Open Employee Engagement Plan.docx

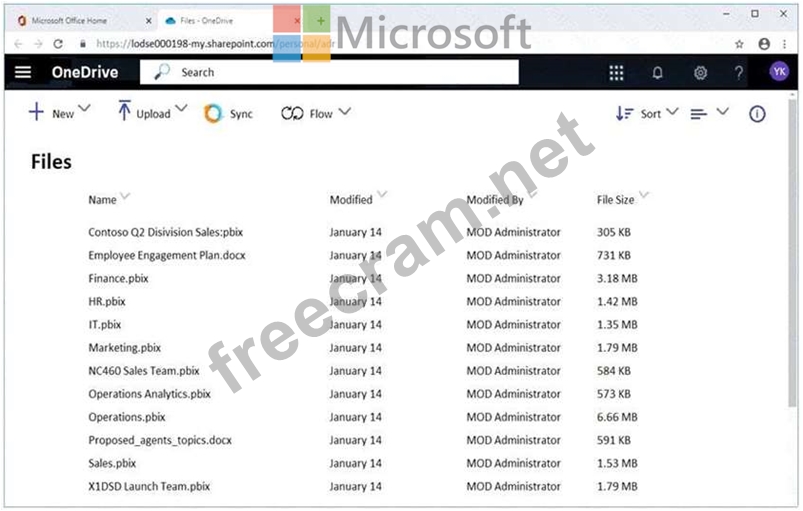(x=167, y=256)
